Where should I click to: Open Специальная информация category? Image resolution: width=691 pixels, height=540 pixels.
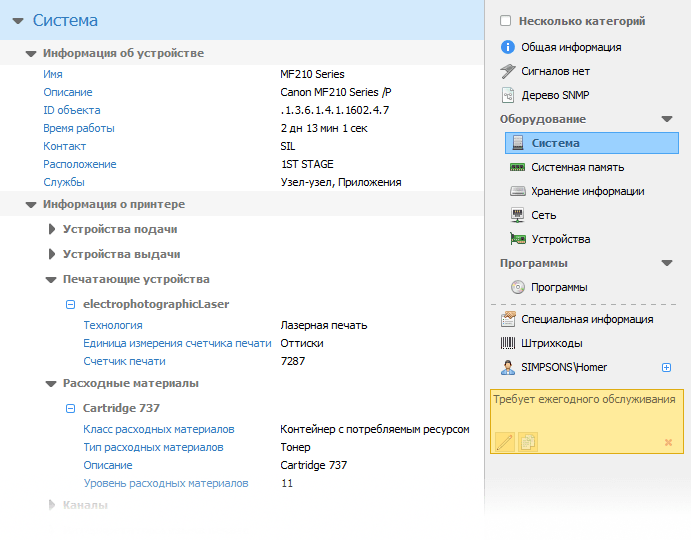[x=587, y=319]
